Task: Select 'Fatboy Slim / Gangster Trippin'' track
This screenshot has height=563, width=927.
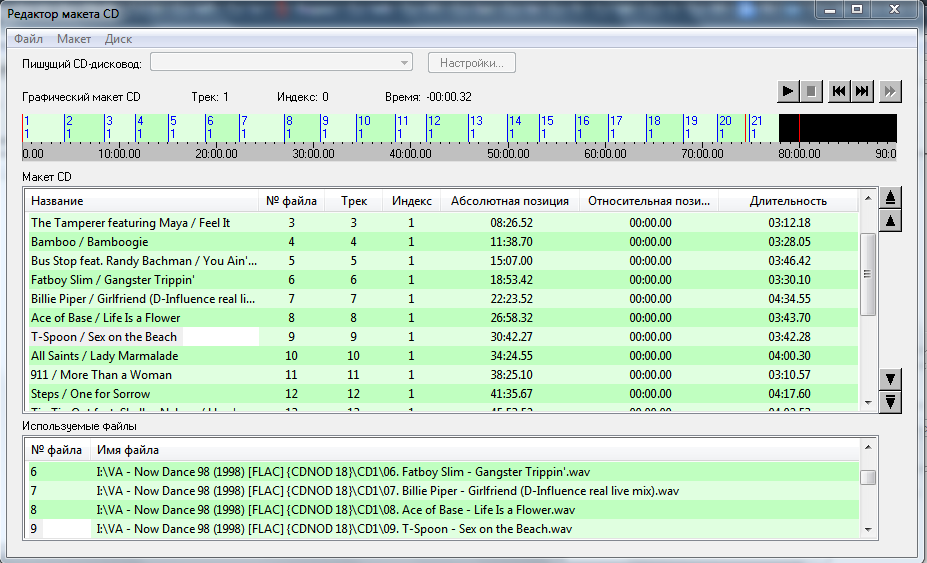Action: click(443, 280)
